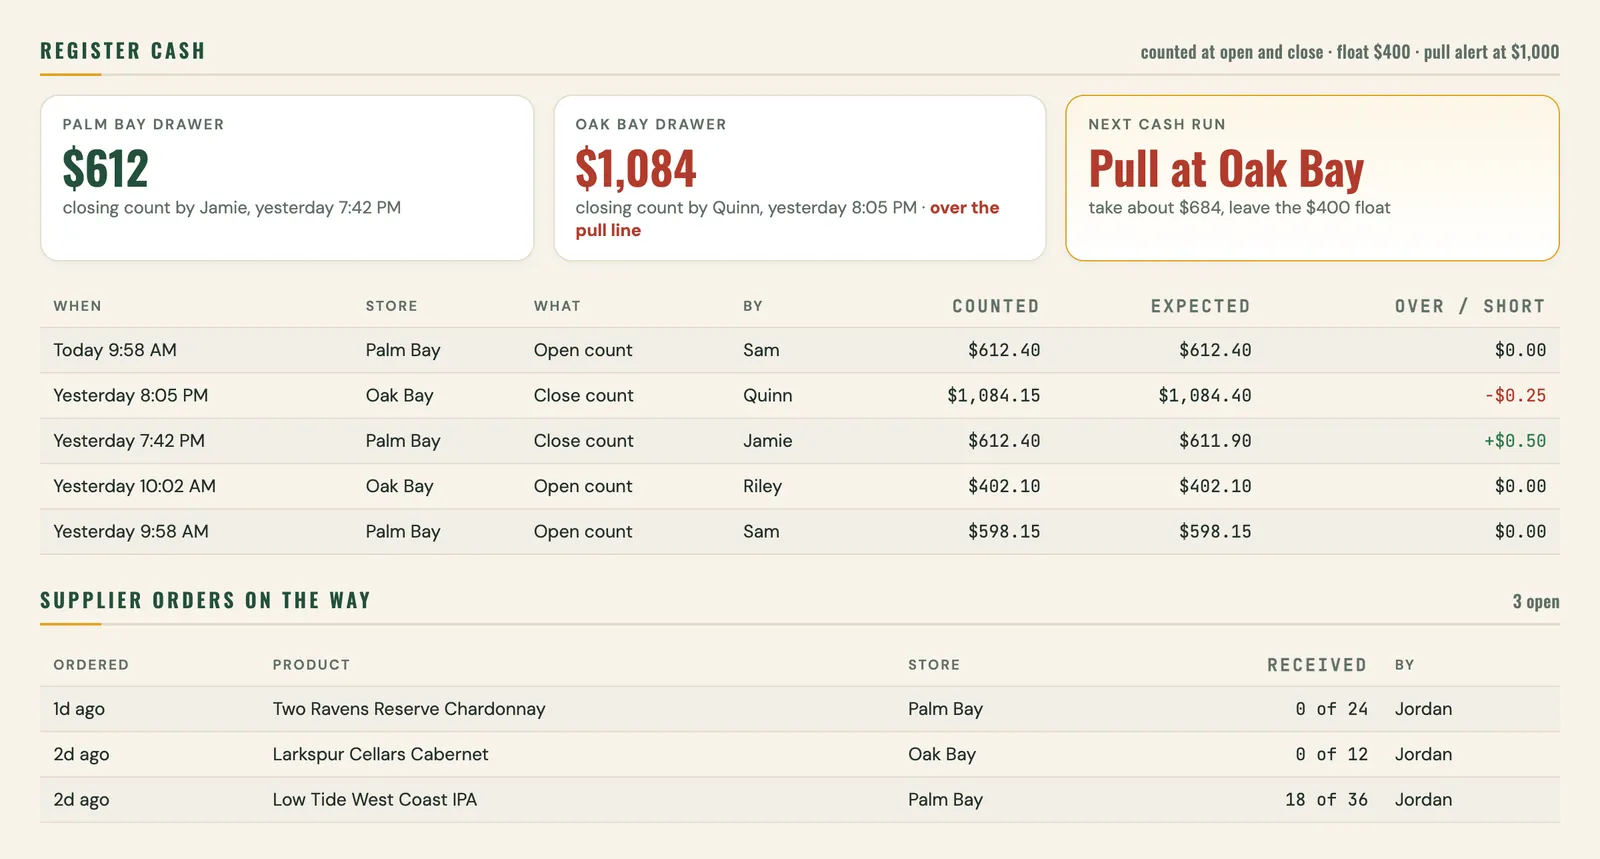Screen dimensions: 1600x859
Task: Click the 3 open orders indicator
Action: [x=1535, y=601]
